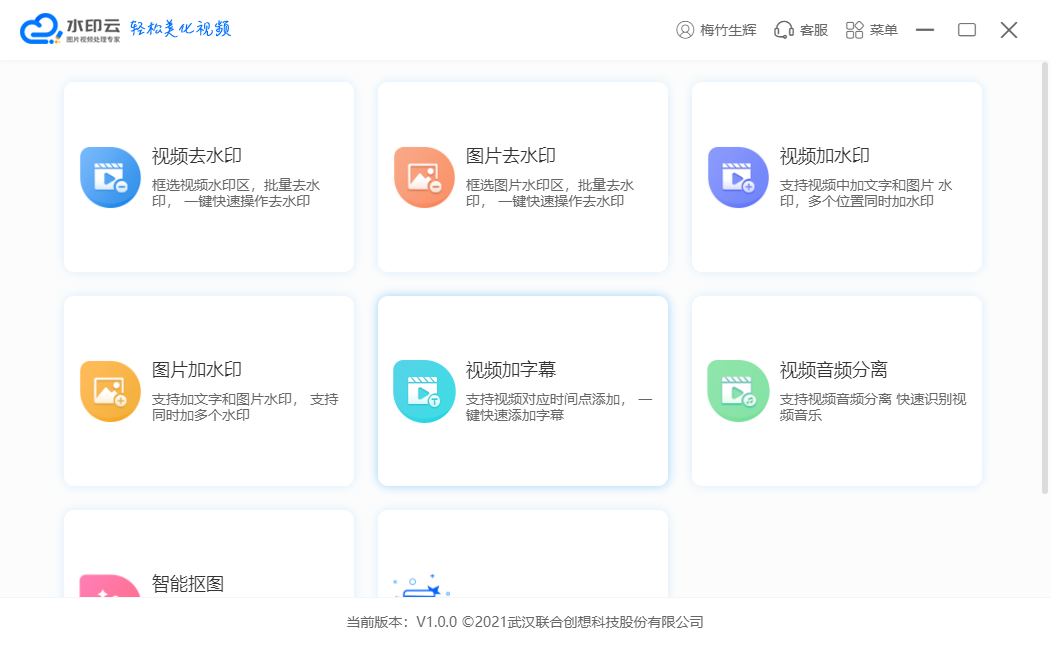Click the username 梅竹生辉
The height and width of the screenshot is (647, 1050).
pyautogui.click(x=730, y=30)
